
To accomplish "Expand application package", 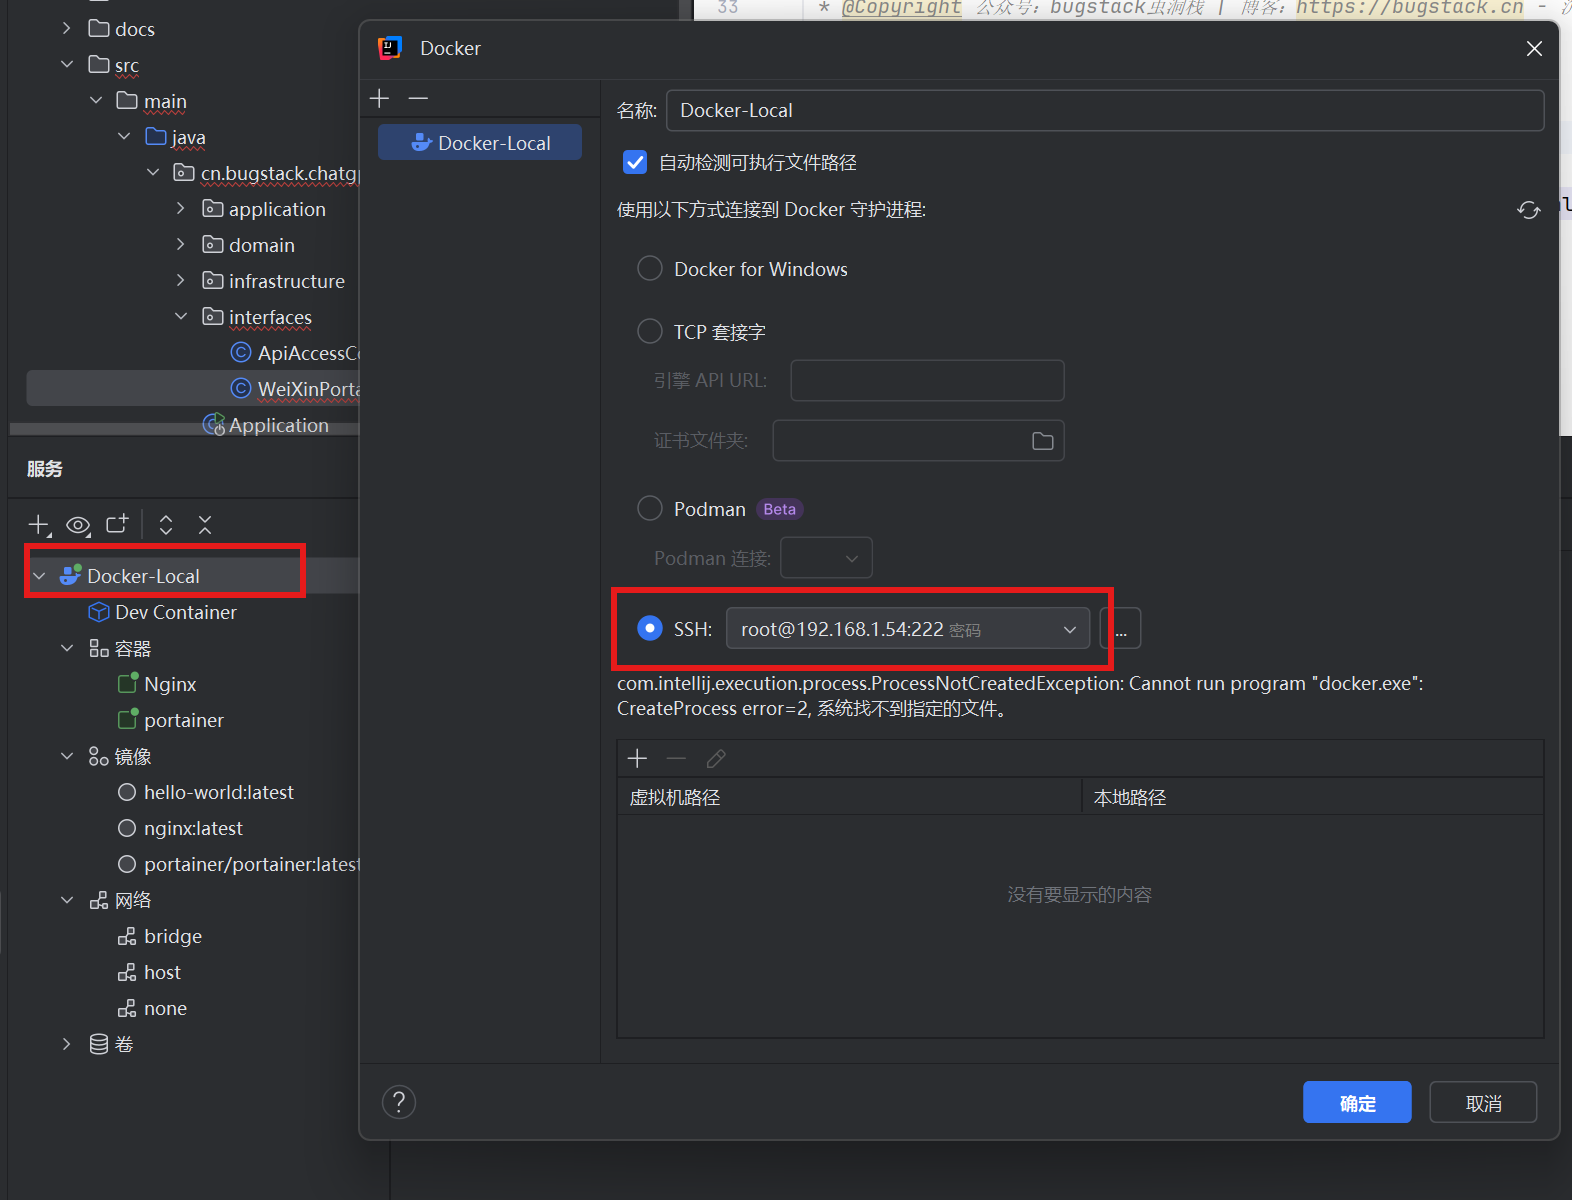I will pyautogui.click(x=181, y=208).
